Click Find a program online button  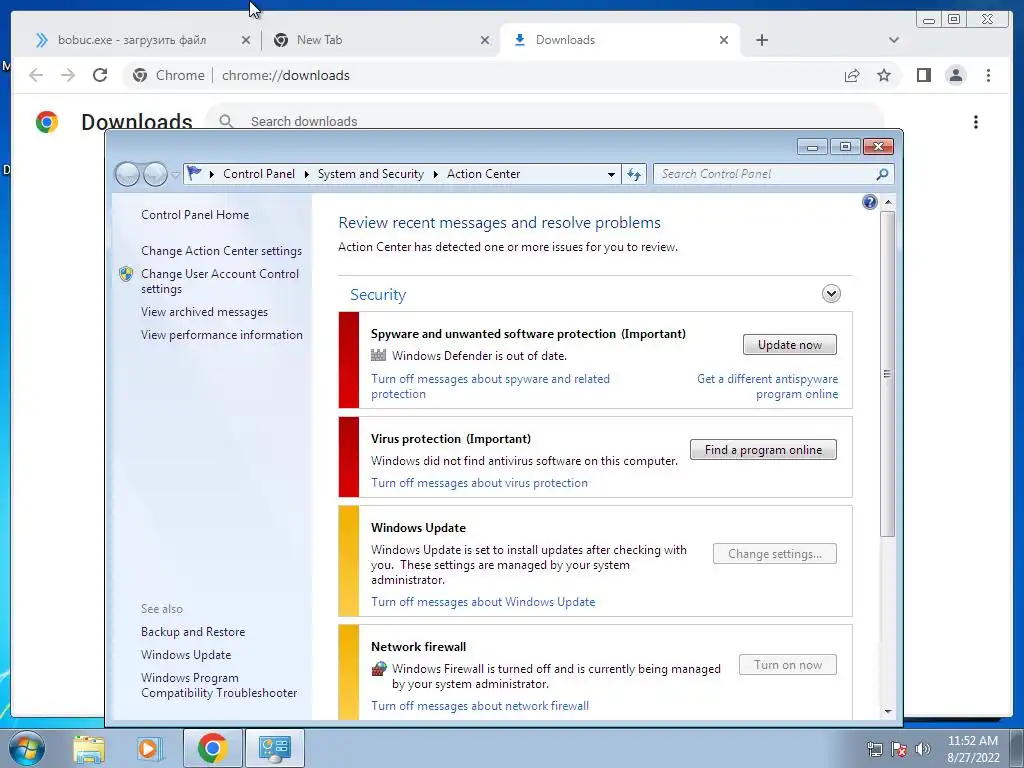(763, 450)
